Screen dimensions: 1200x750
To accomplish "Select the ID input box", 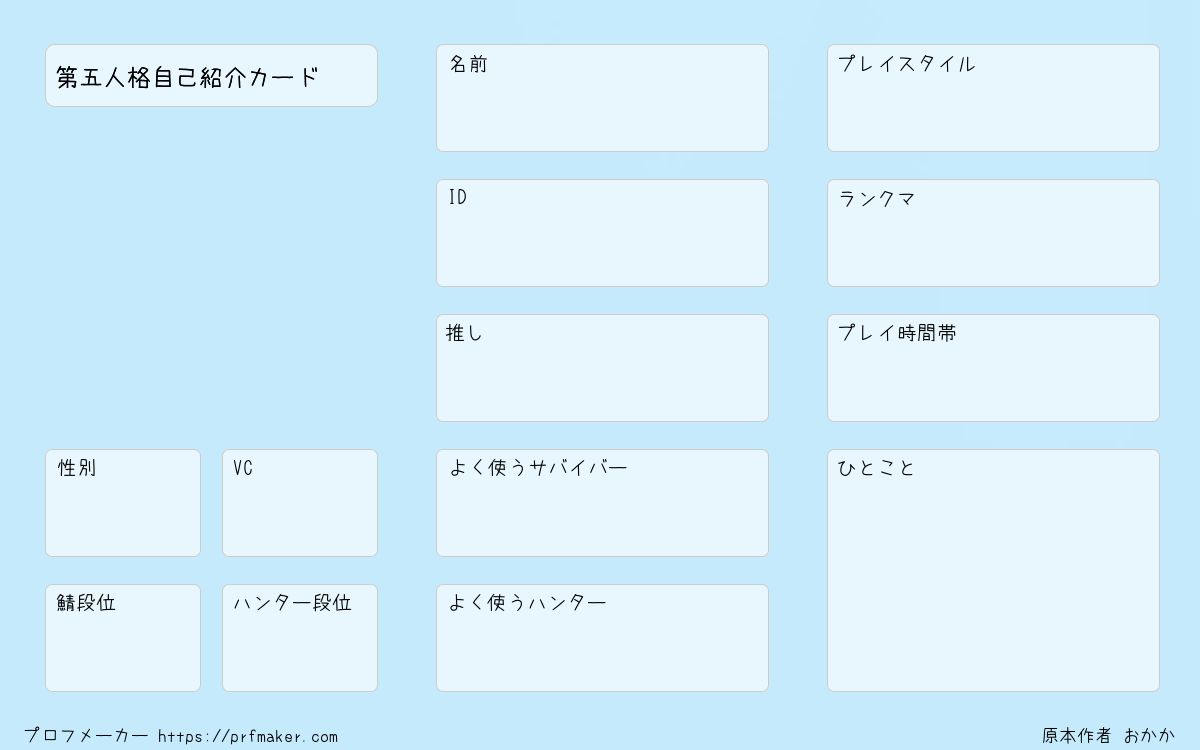I will pos(602,233).
